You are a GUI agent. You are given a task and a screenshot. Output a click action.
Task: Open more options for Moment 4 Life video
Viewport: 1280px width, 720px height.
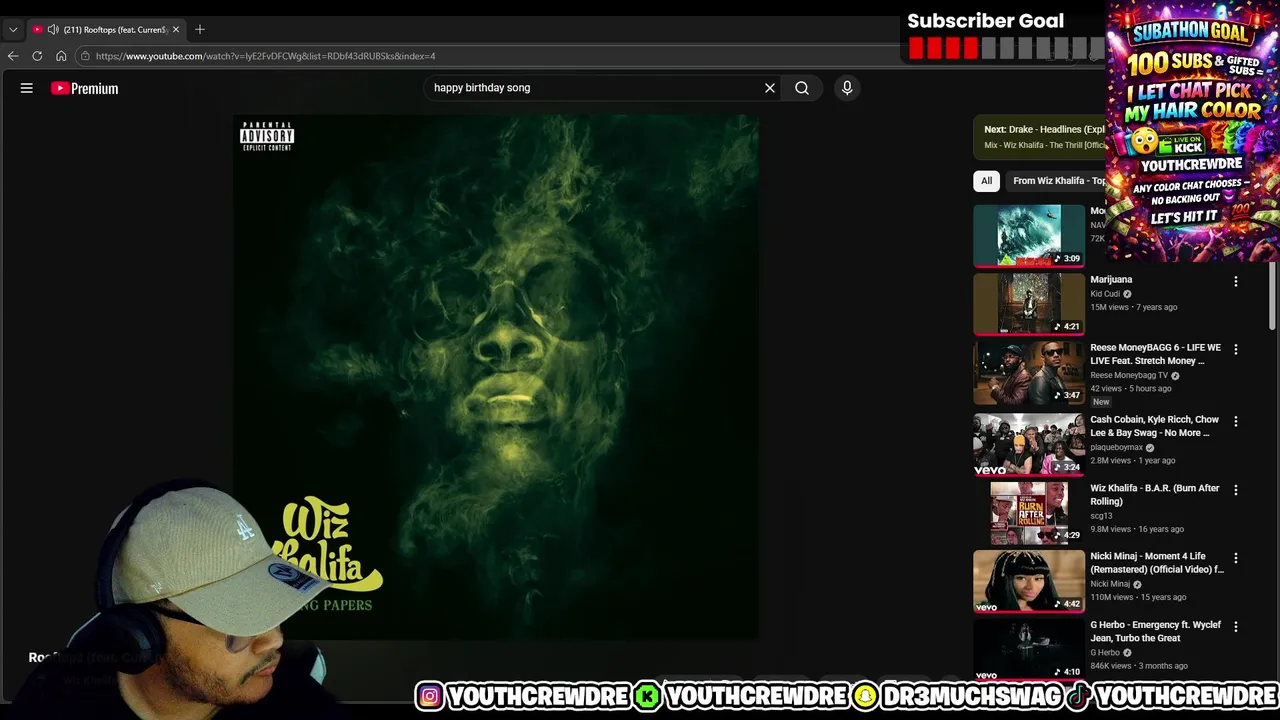tap(1236, 558)
